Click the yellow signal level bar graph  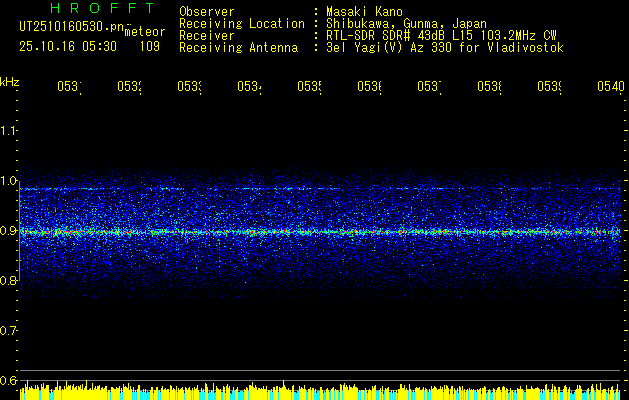point(321,392)
